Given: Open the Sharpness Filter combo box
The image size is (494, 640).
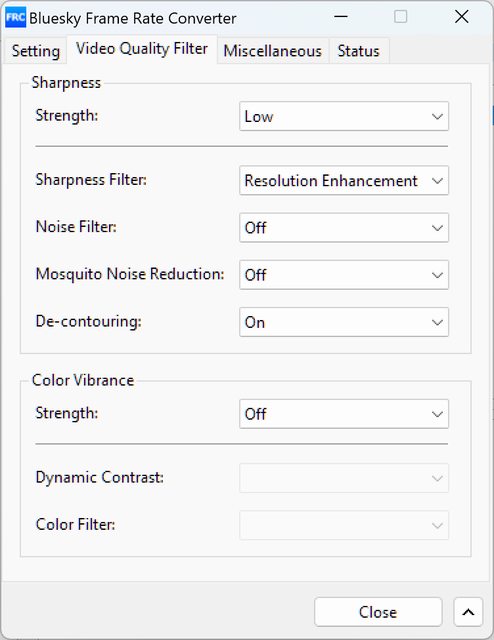Looking at the screenshot, I should coord(344,180).
